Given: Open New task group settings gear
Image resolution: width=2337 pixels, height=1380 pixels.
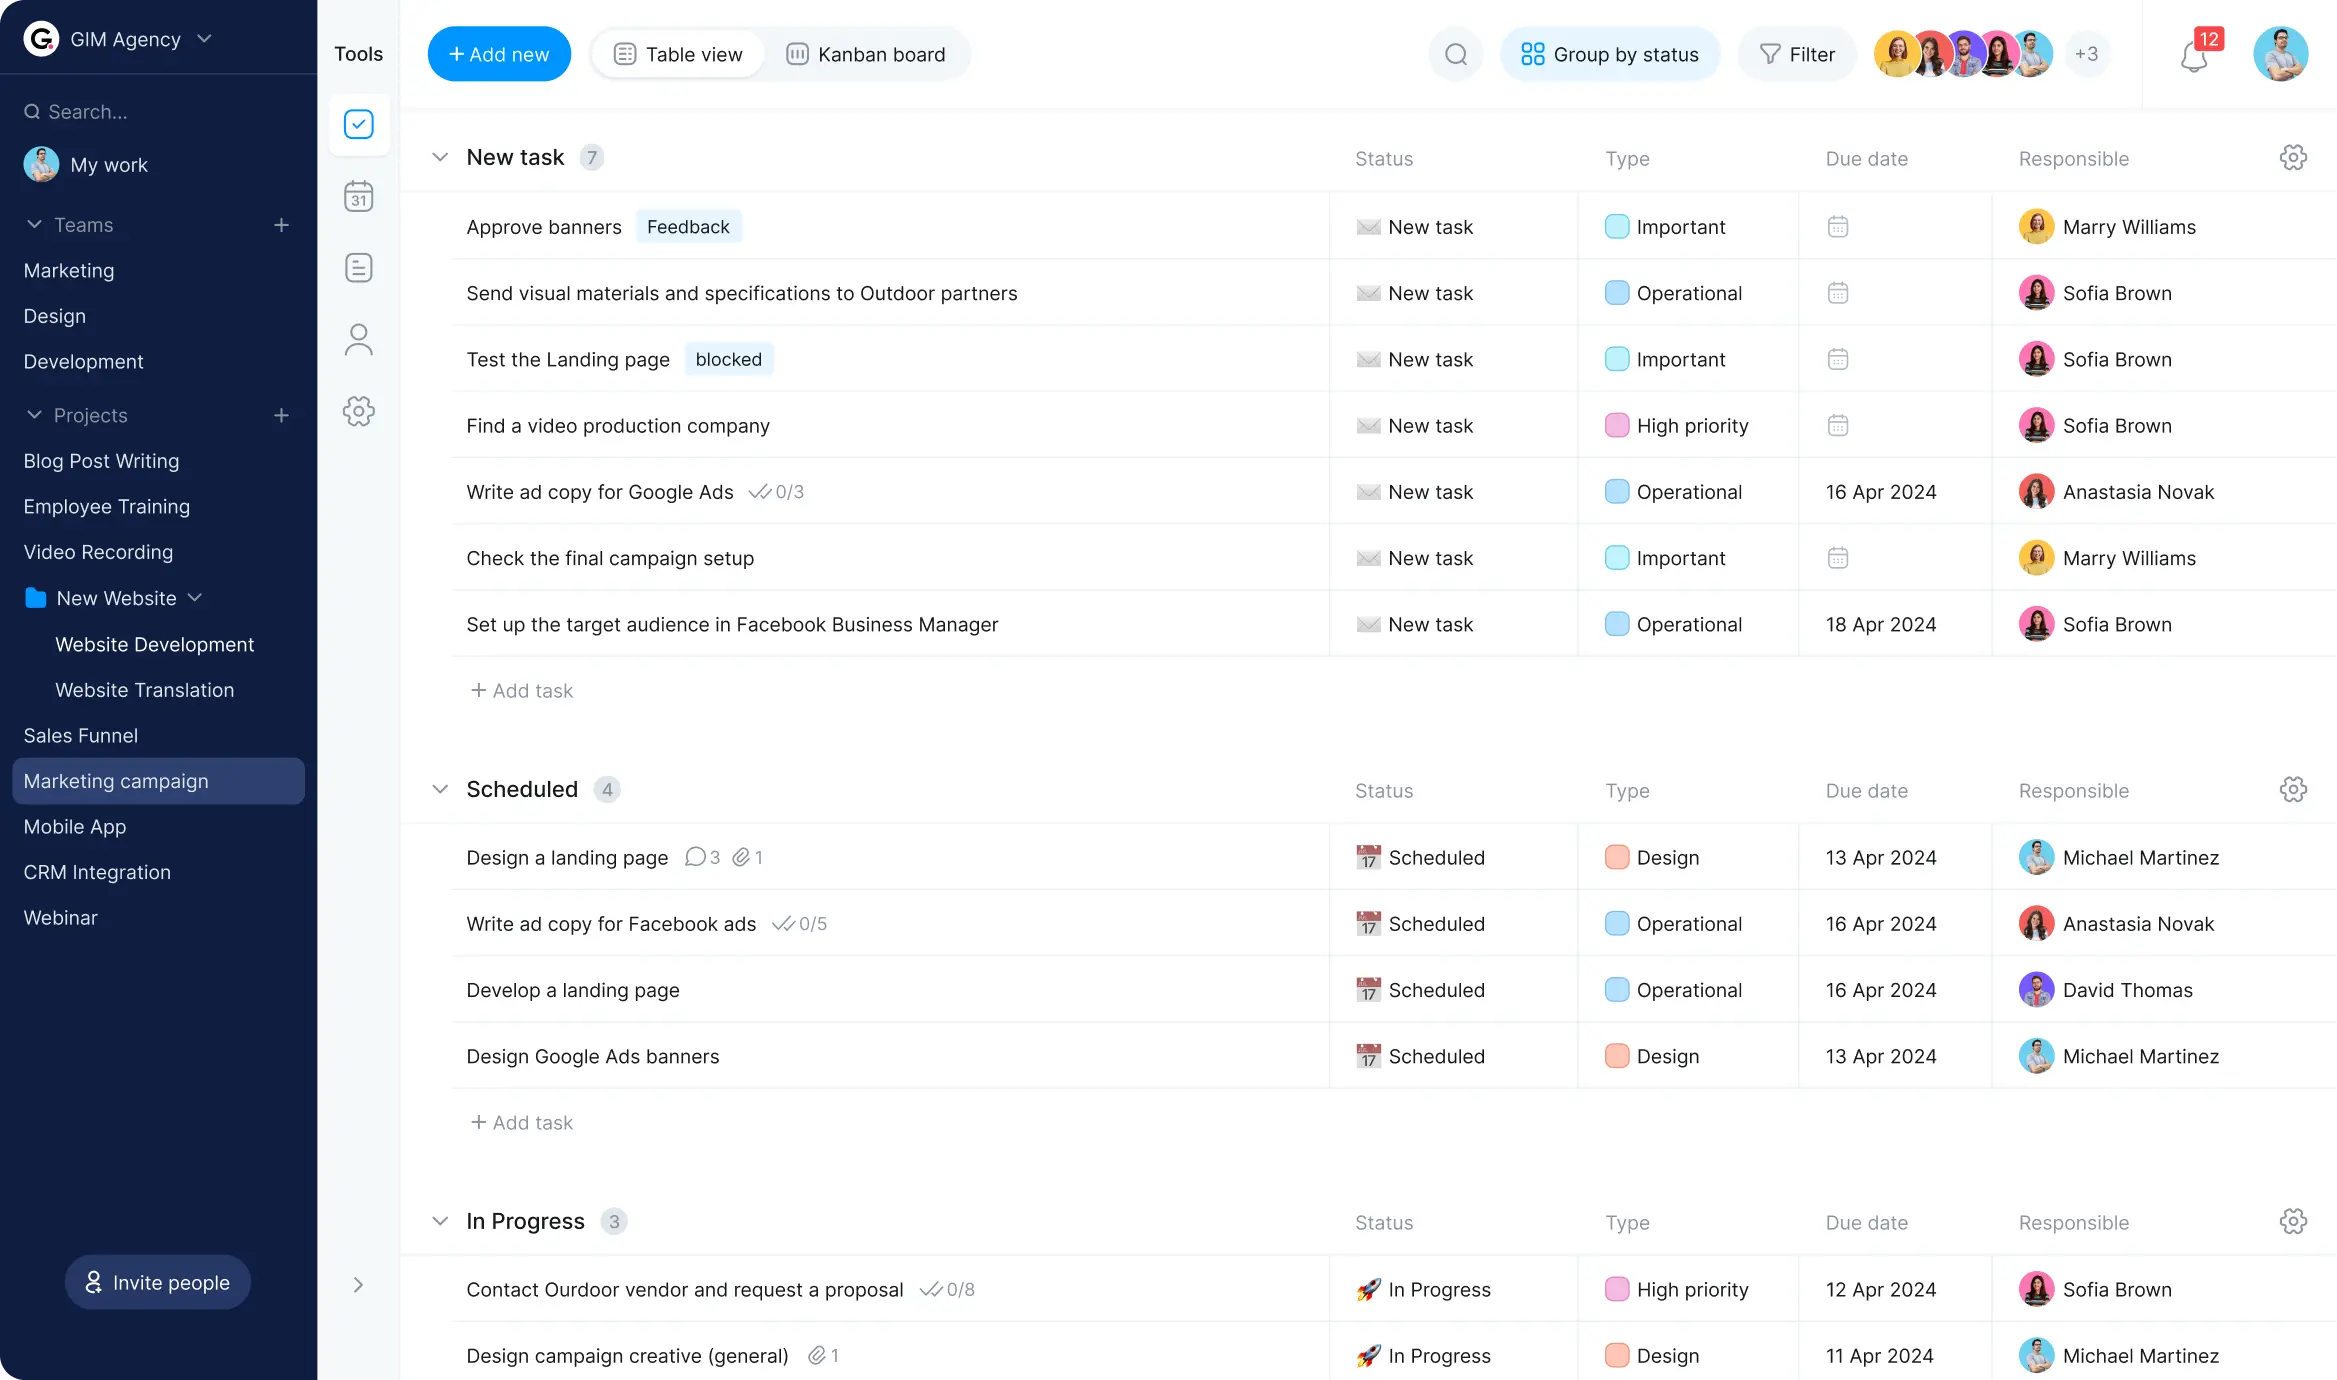Looking at the screenshot, I should coord(2293,157).
